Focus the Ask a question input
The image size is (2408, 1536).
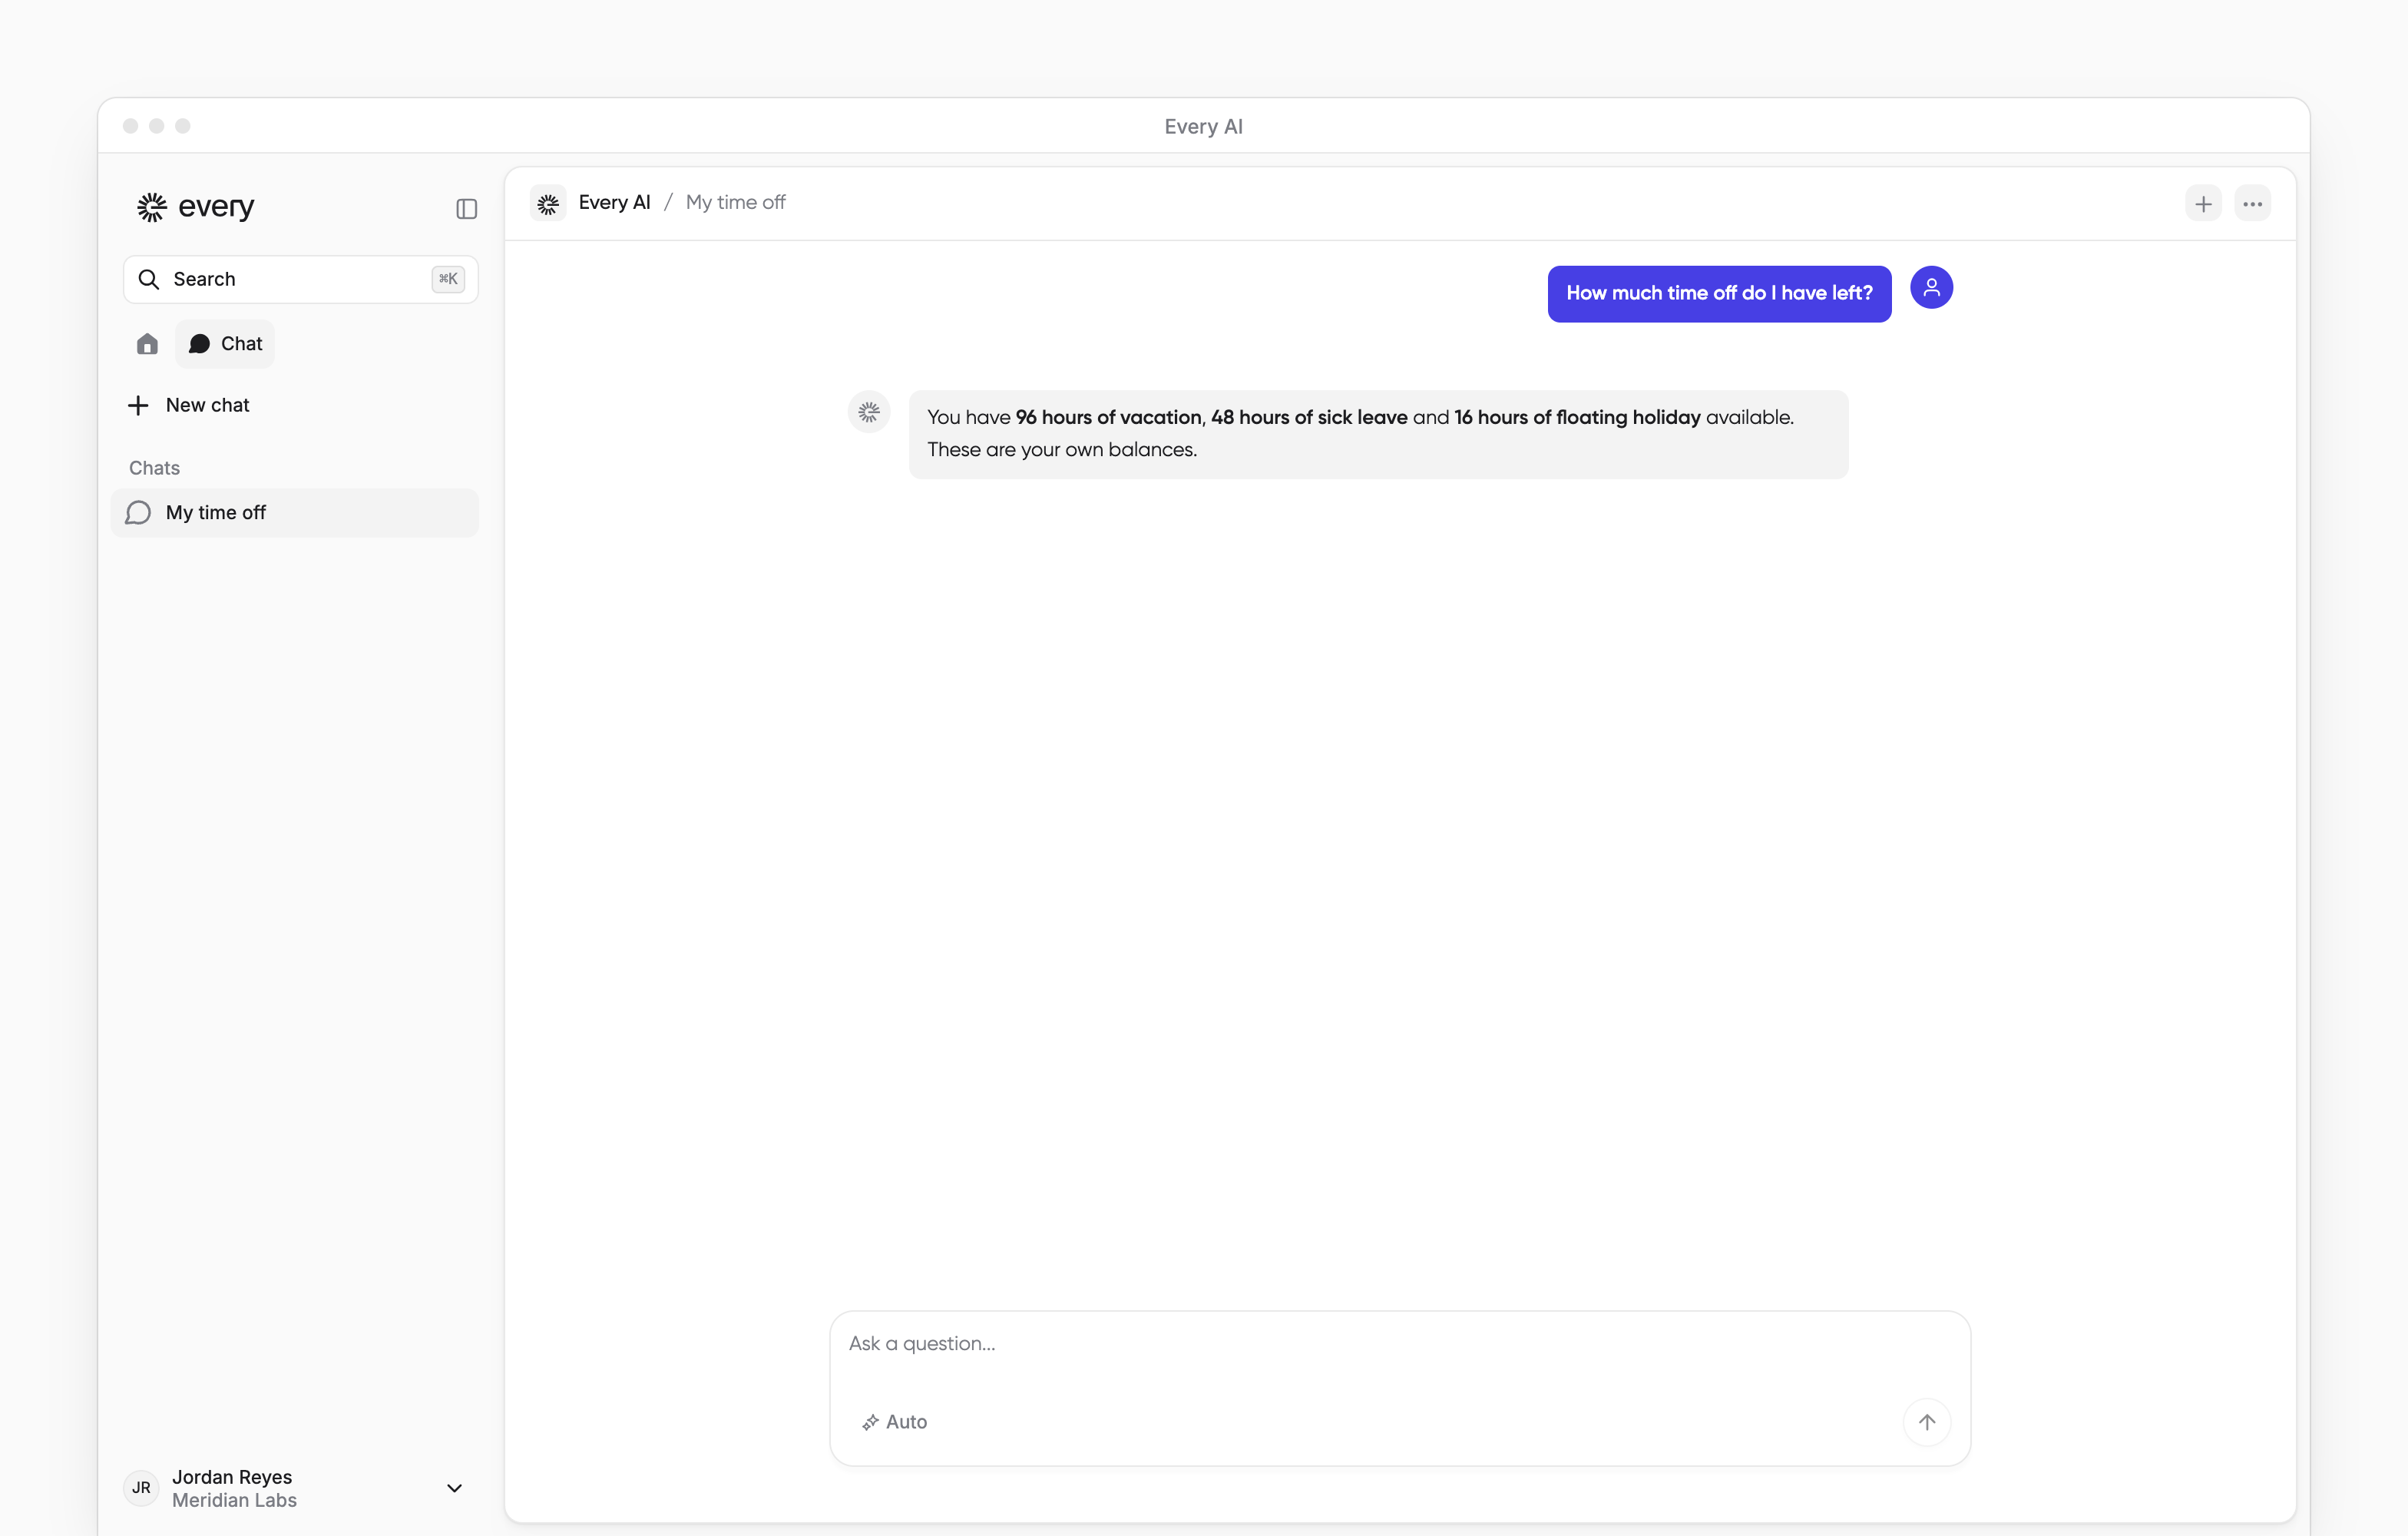click(x=1400, y=1344)
